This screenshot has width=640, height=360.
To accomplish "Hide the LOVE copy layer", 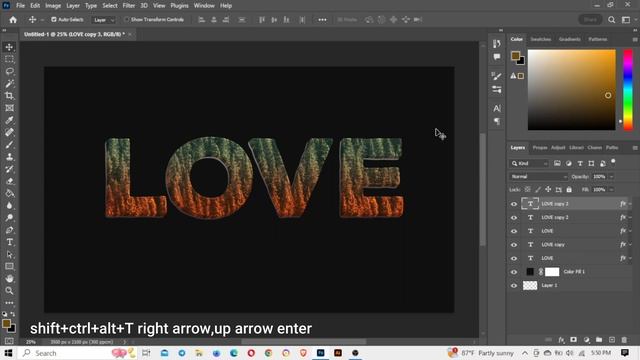I will [514, 245].
